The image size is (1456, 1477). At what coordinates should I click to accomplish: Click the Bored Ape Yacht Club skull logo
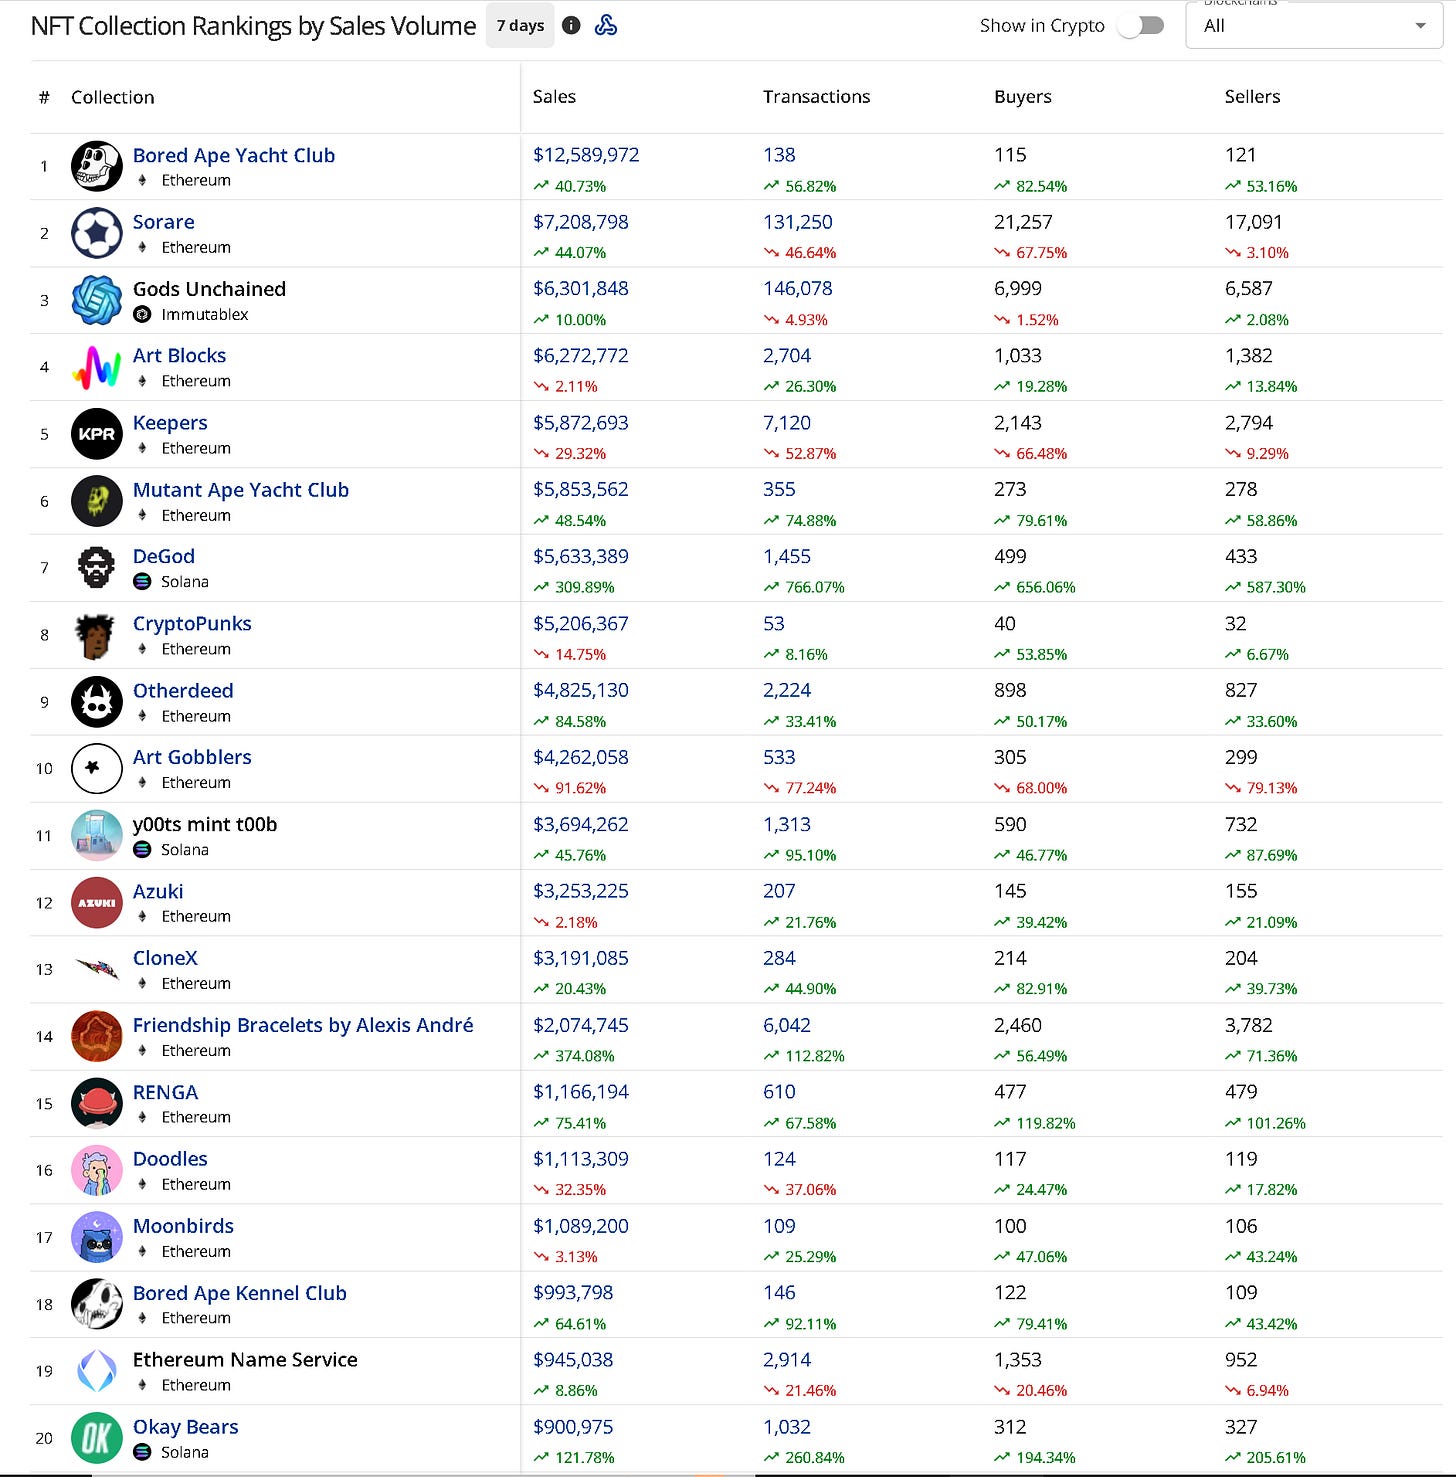click(97, 166)
